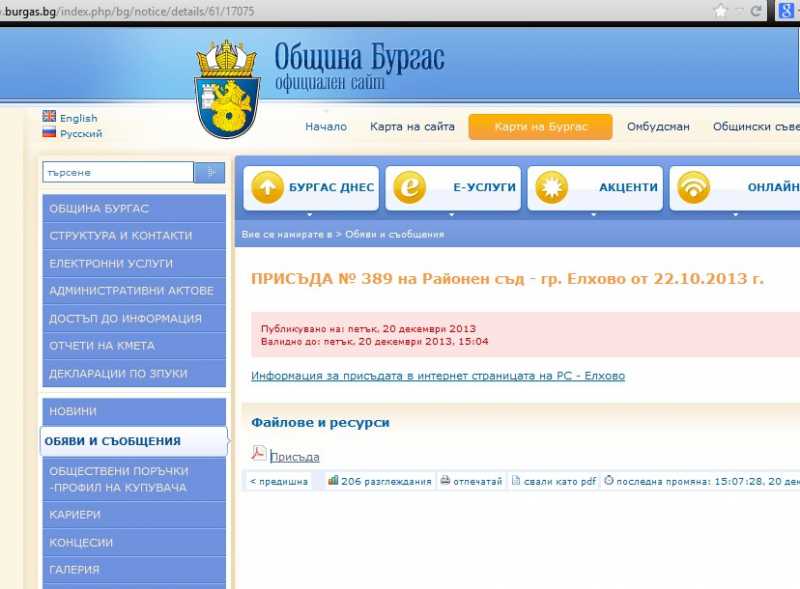
Task: Click the търсене search input field
Action: click(117, 172)
